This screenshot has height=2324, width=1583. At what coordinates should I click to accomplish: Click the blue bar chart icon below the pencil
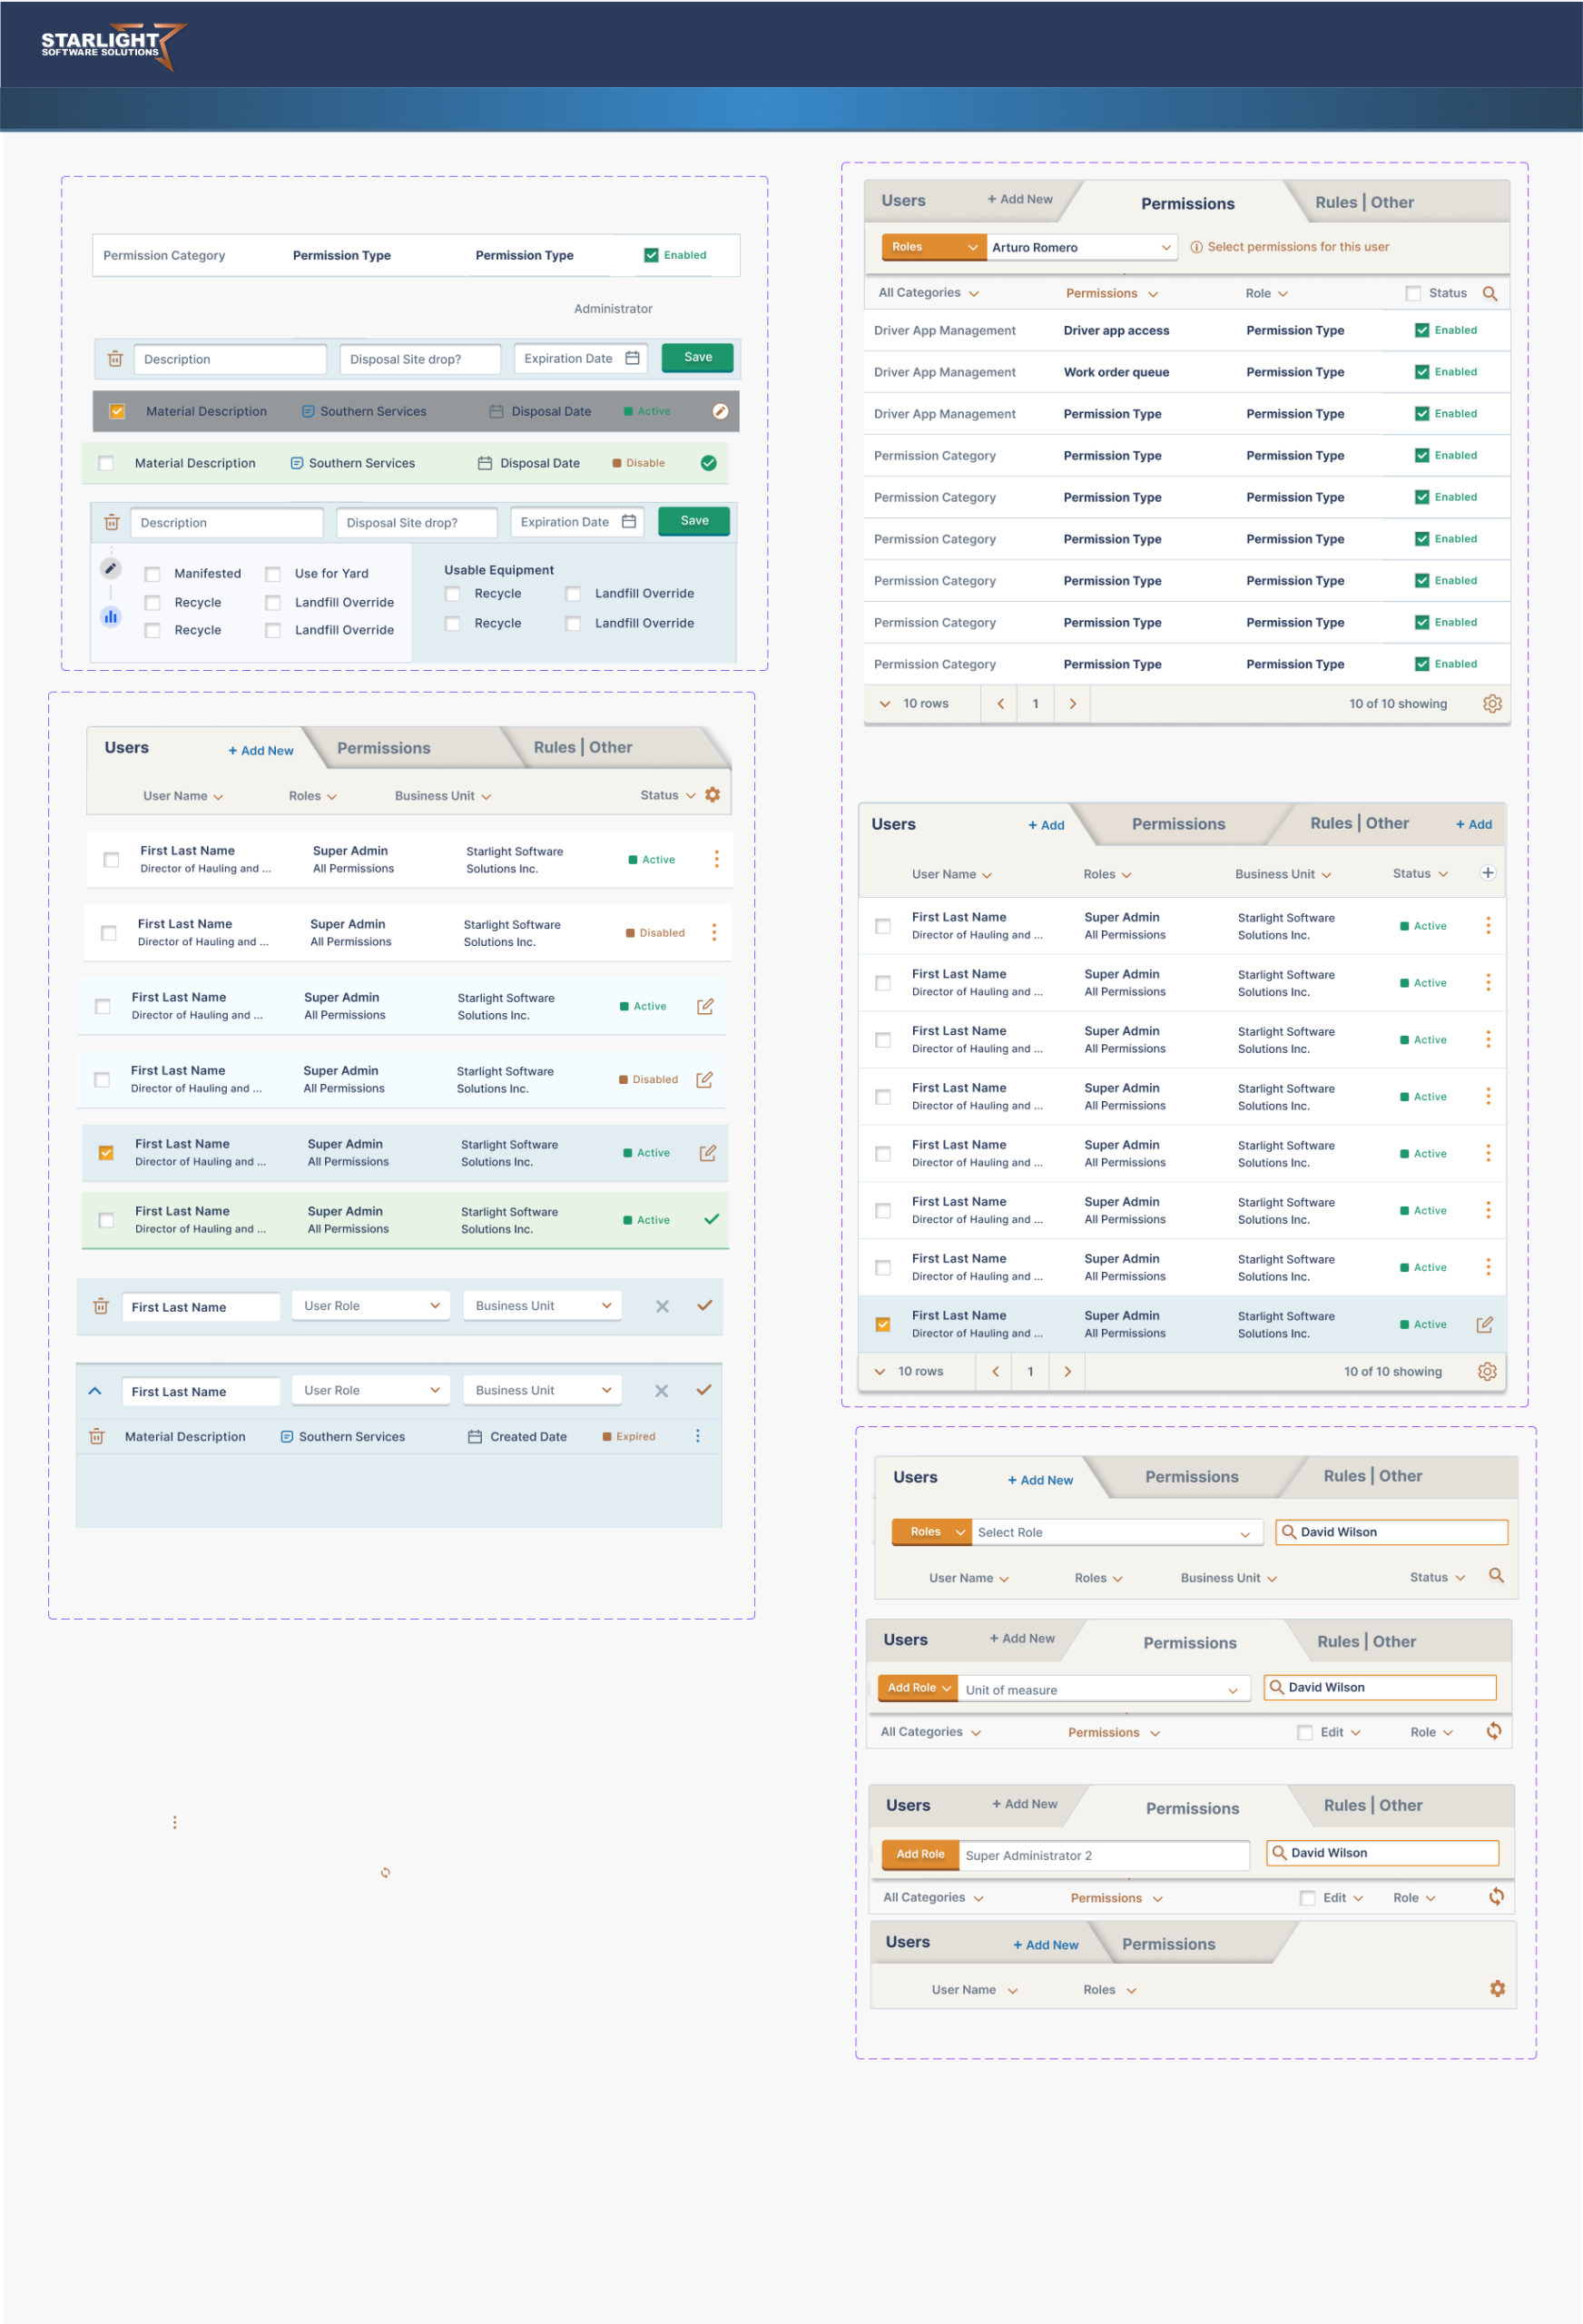[x=111, y=616]
